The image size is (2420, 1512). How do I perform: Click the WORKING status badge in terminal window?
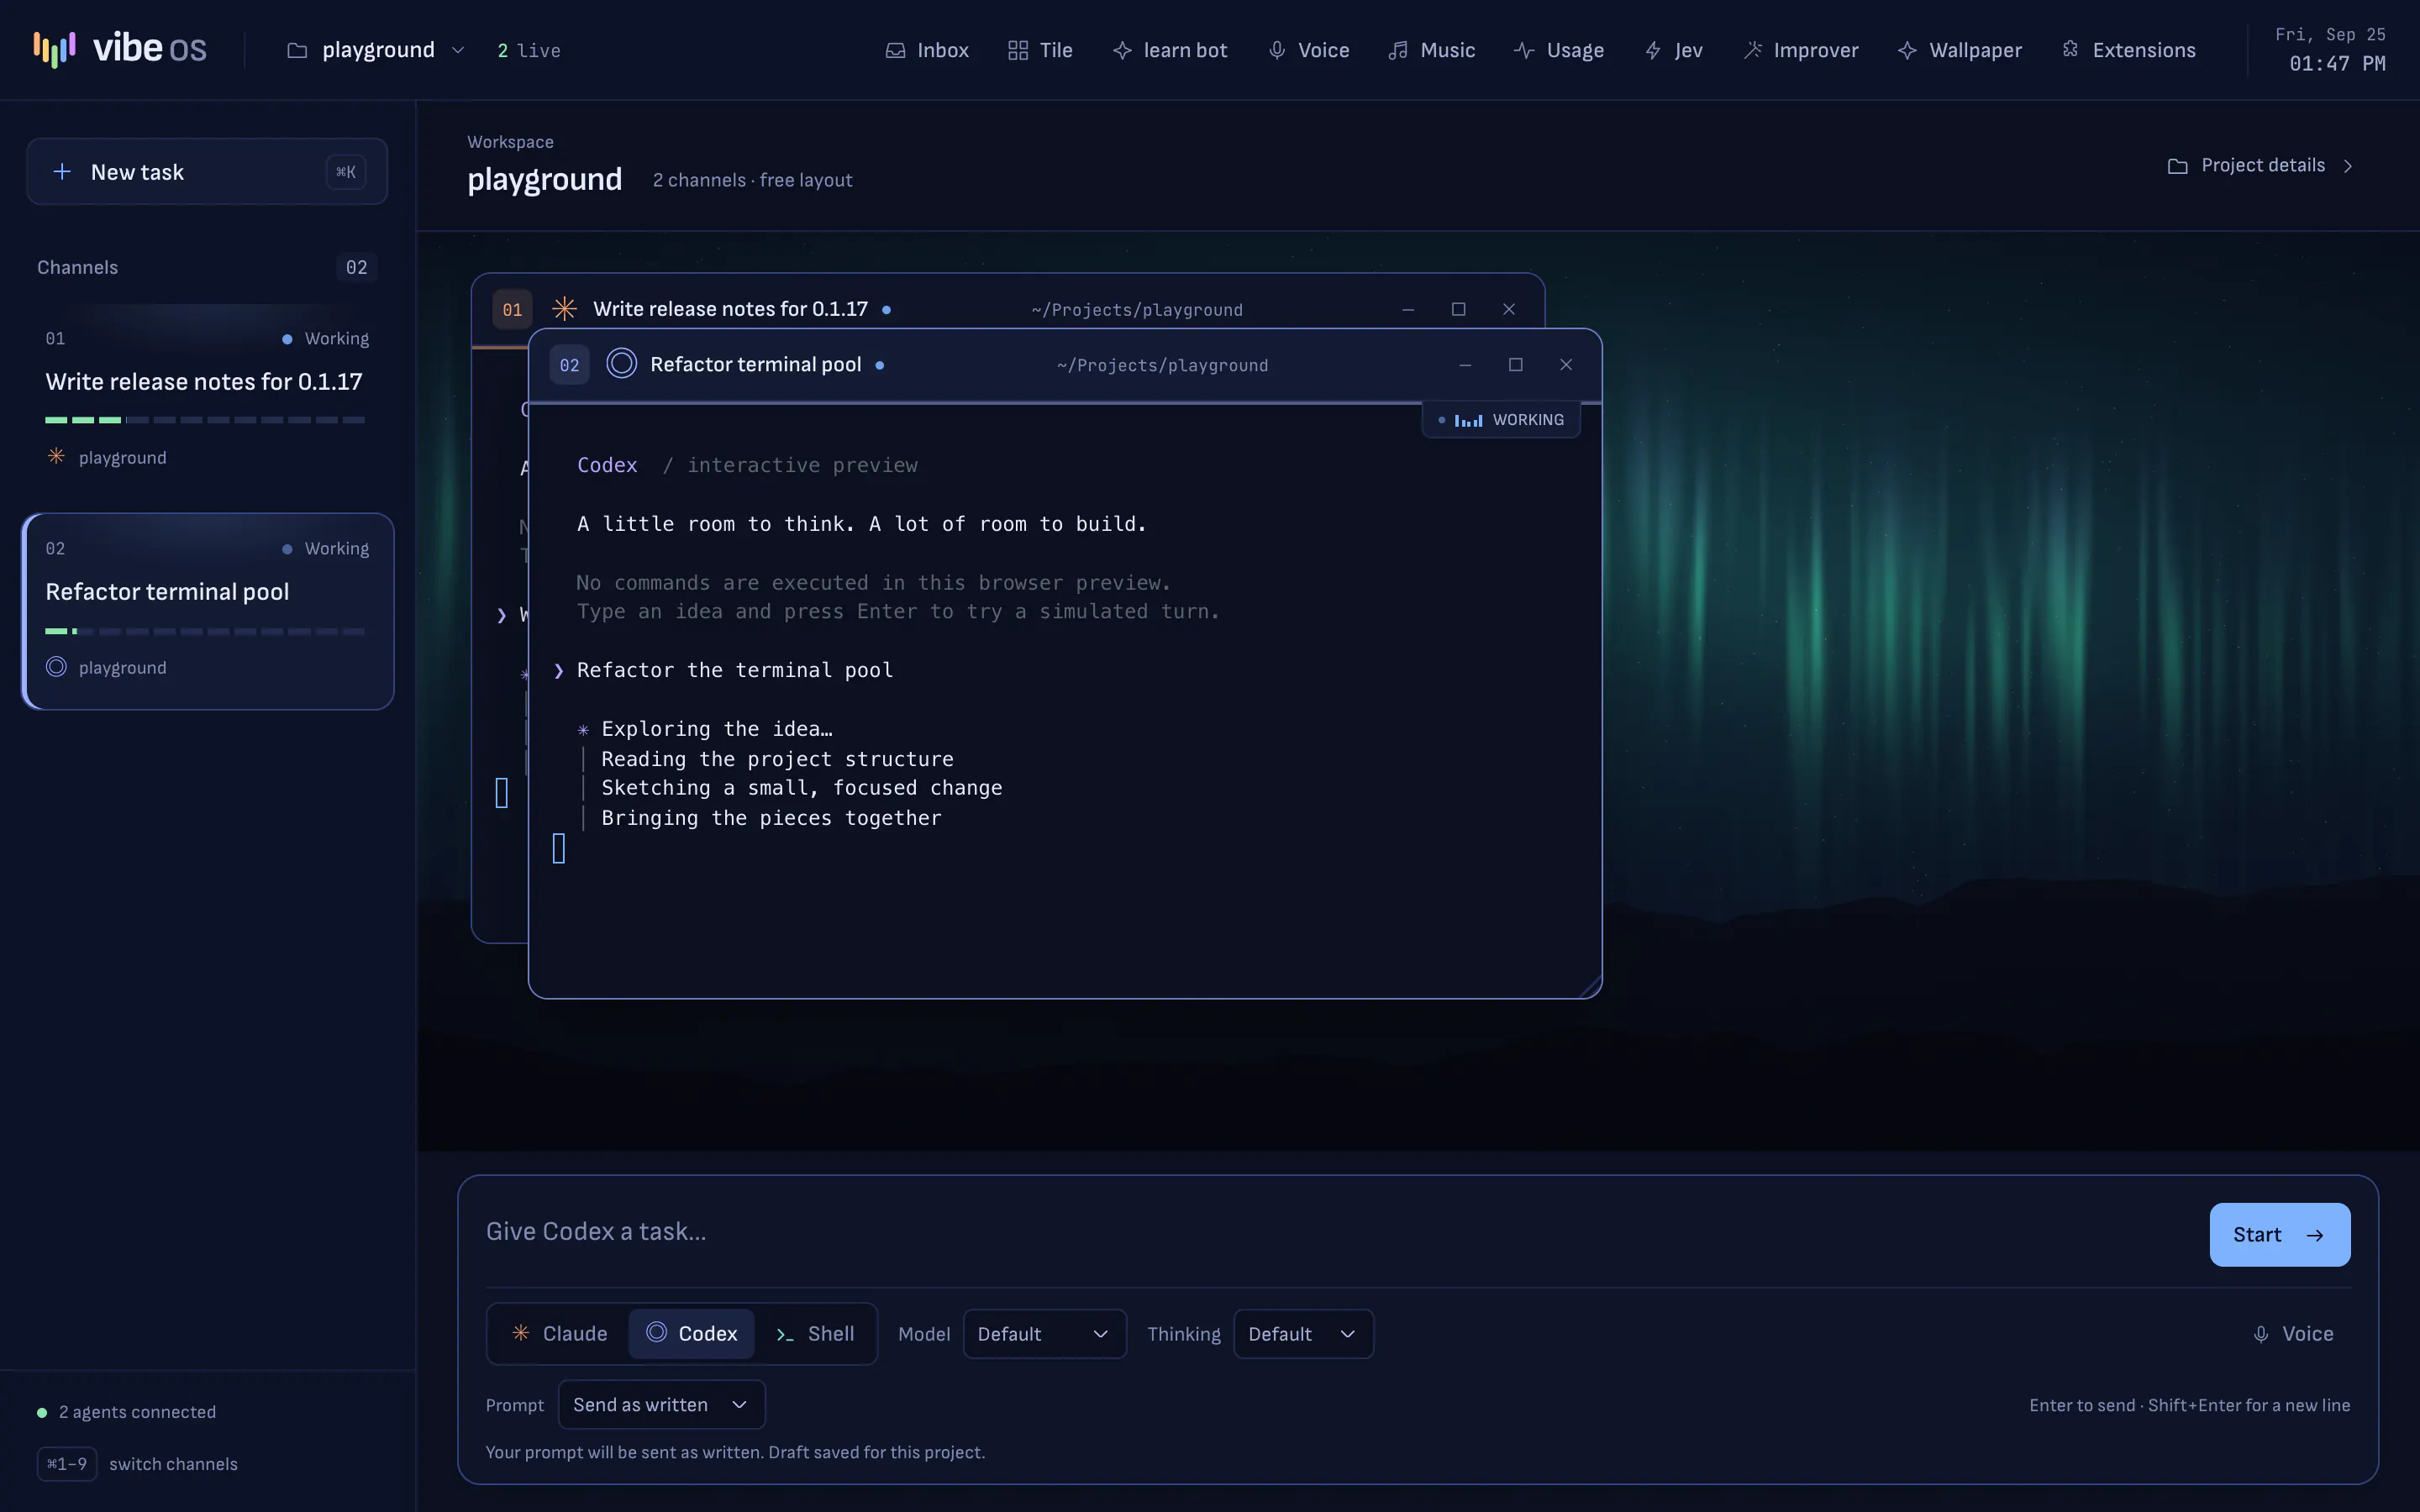pyautogui.click(x=1501, y=420)
